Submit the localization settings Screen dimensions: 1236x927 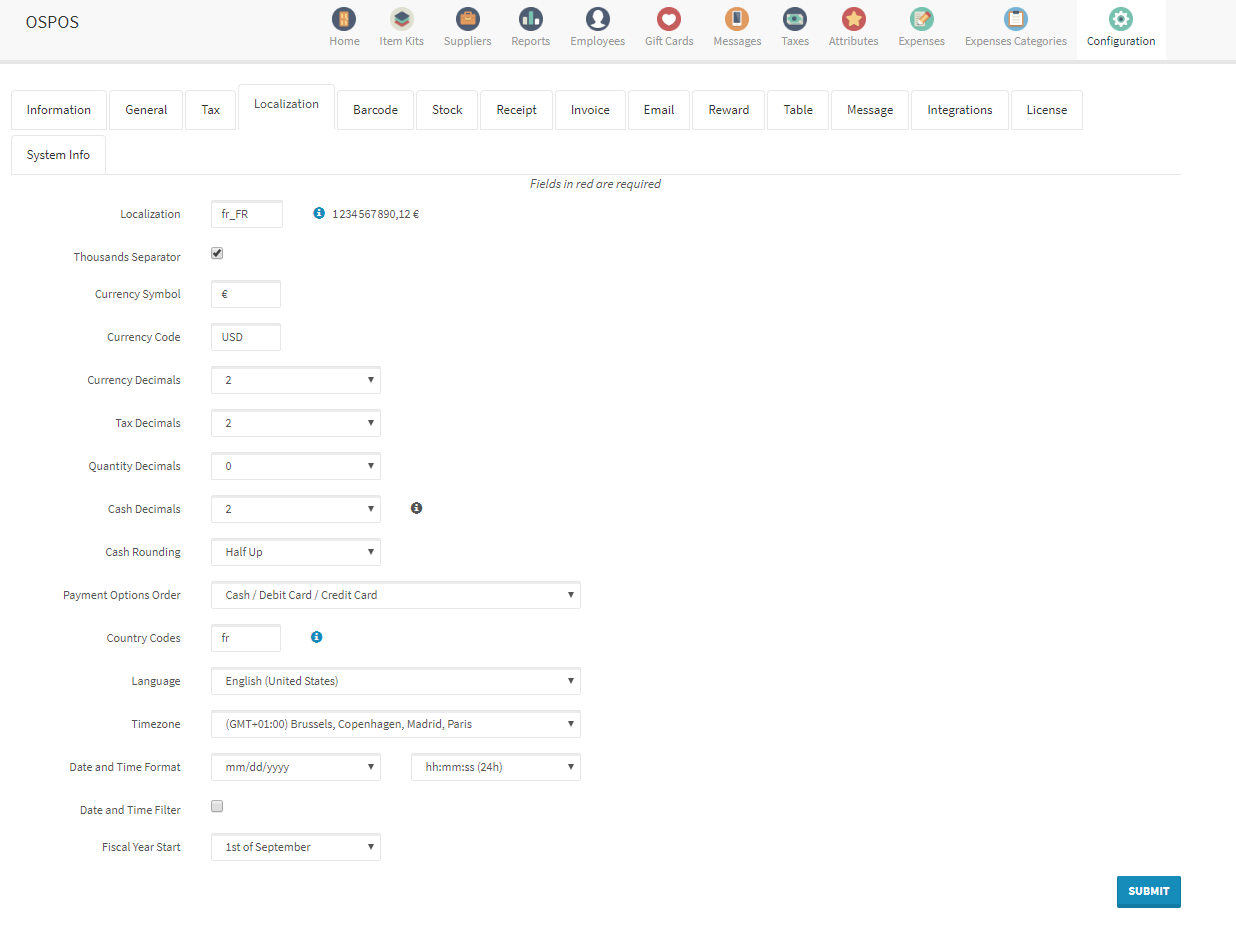1148,891
